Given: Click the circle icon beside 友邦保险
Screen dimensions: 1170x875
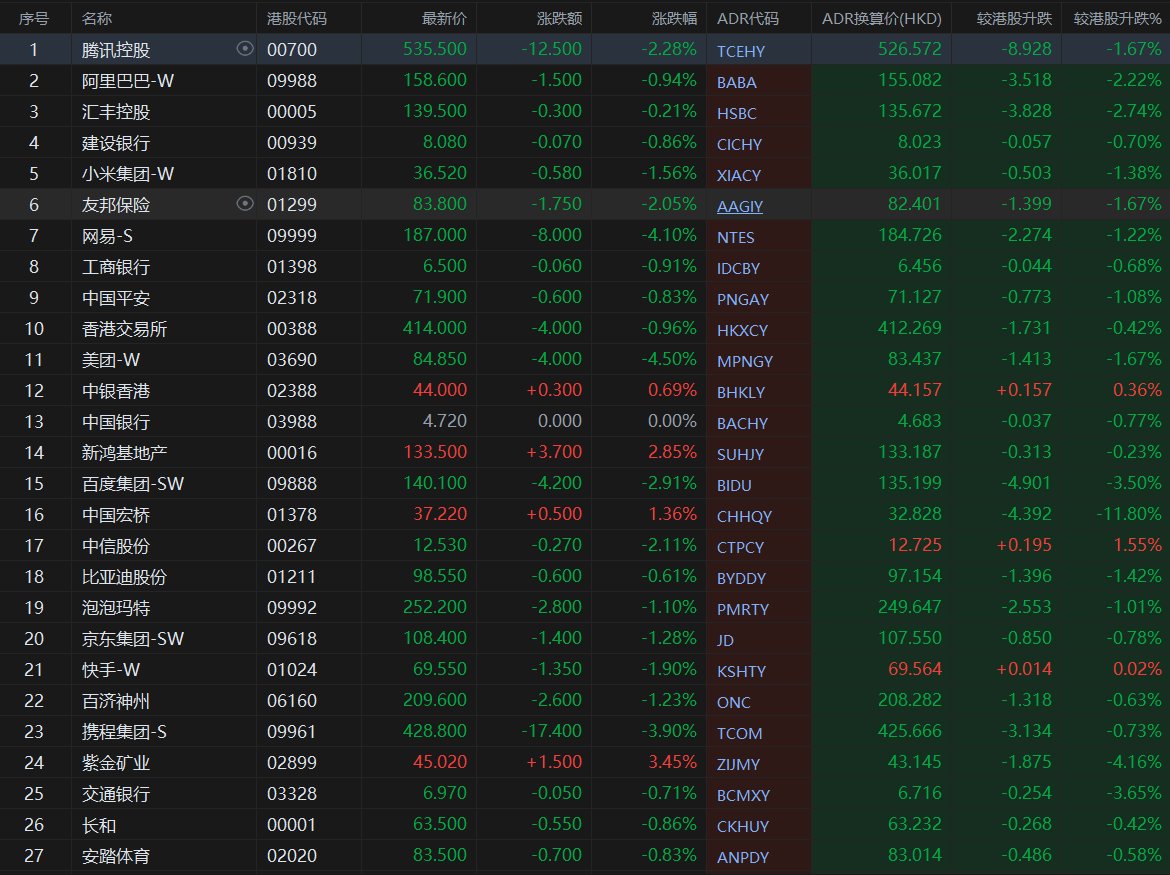Looking at the screenshot, I should click(245, 204).
